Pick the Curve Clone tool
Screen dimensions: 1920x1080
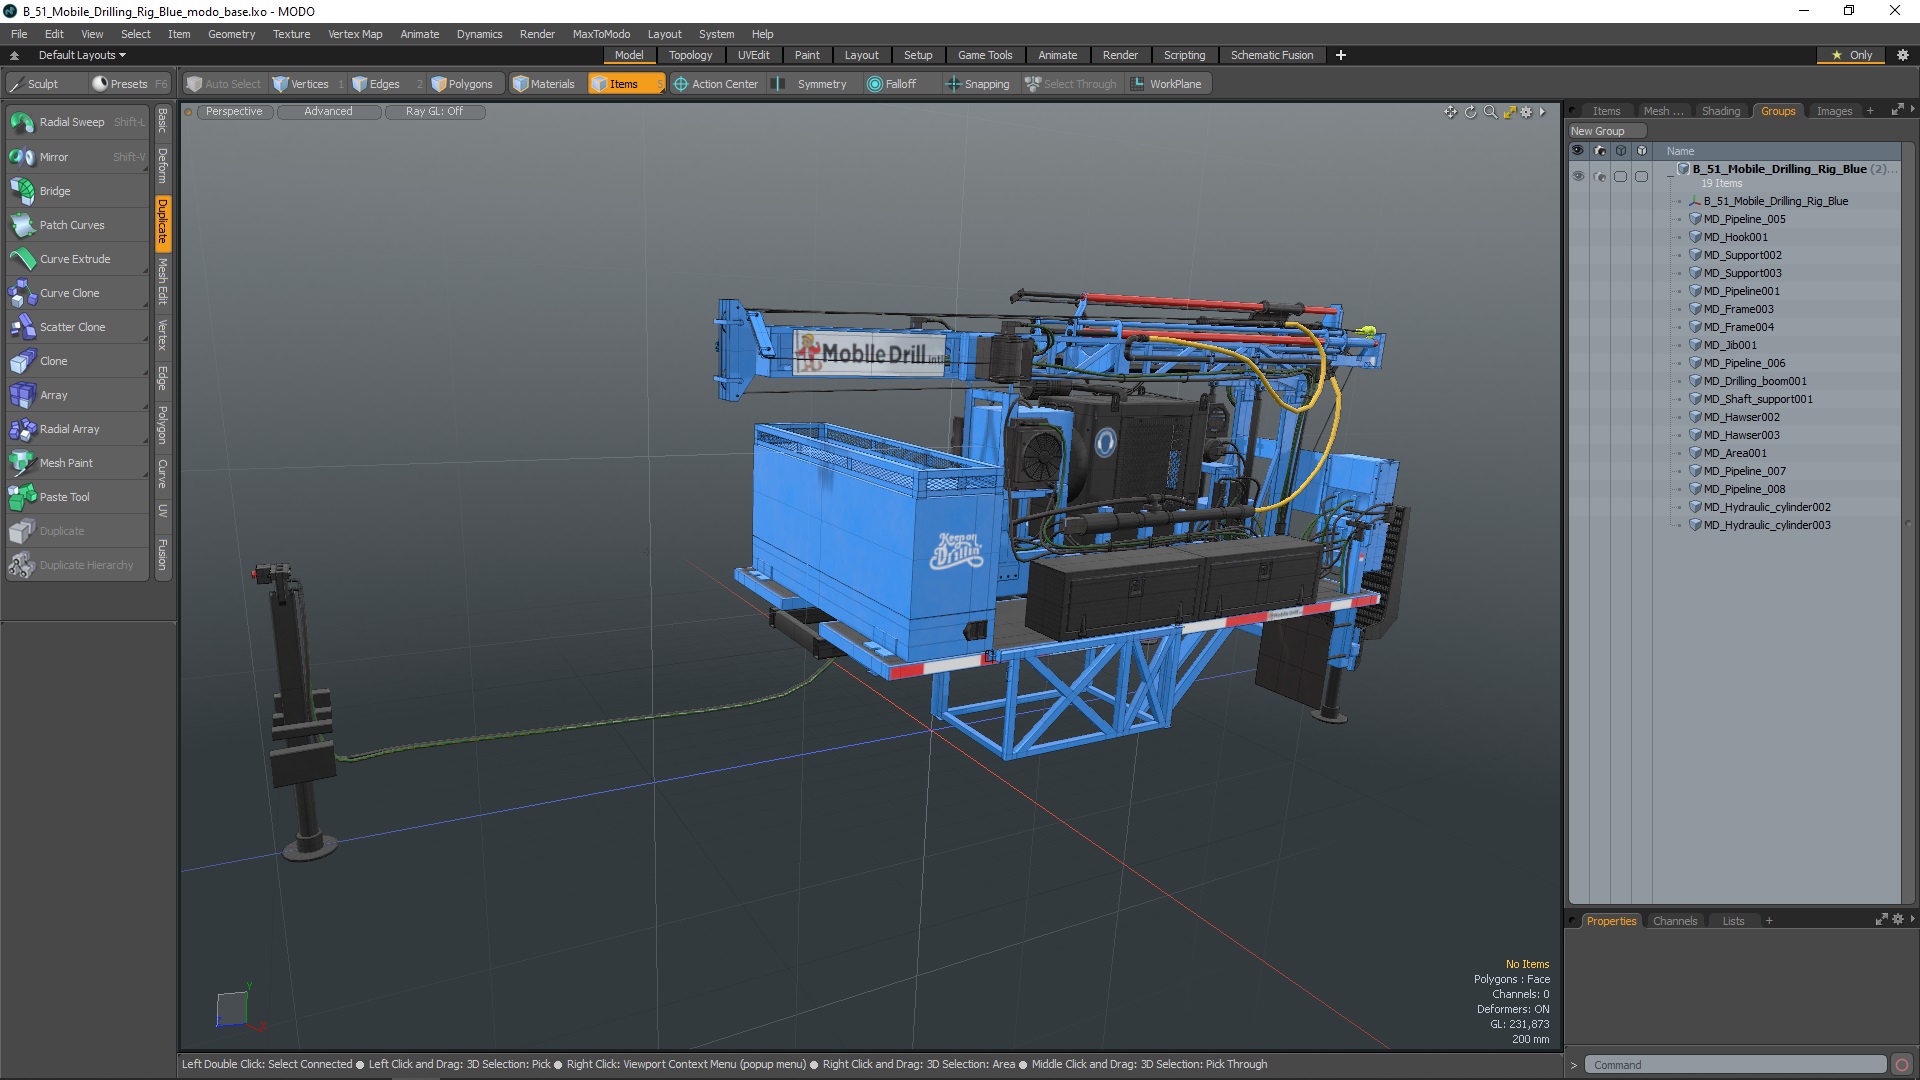click(77, 293)
